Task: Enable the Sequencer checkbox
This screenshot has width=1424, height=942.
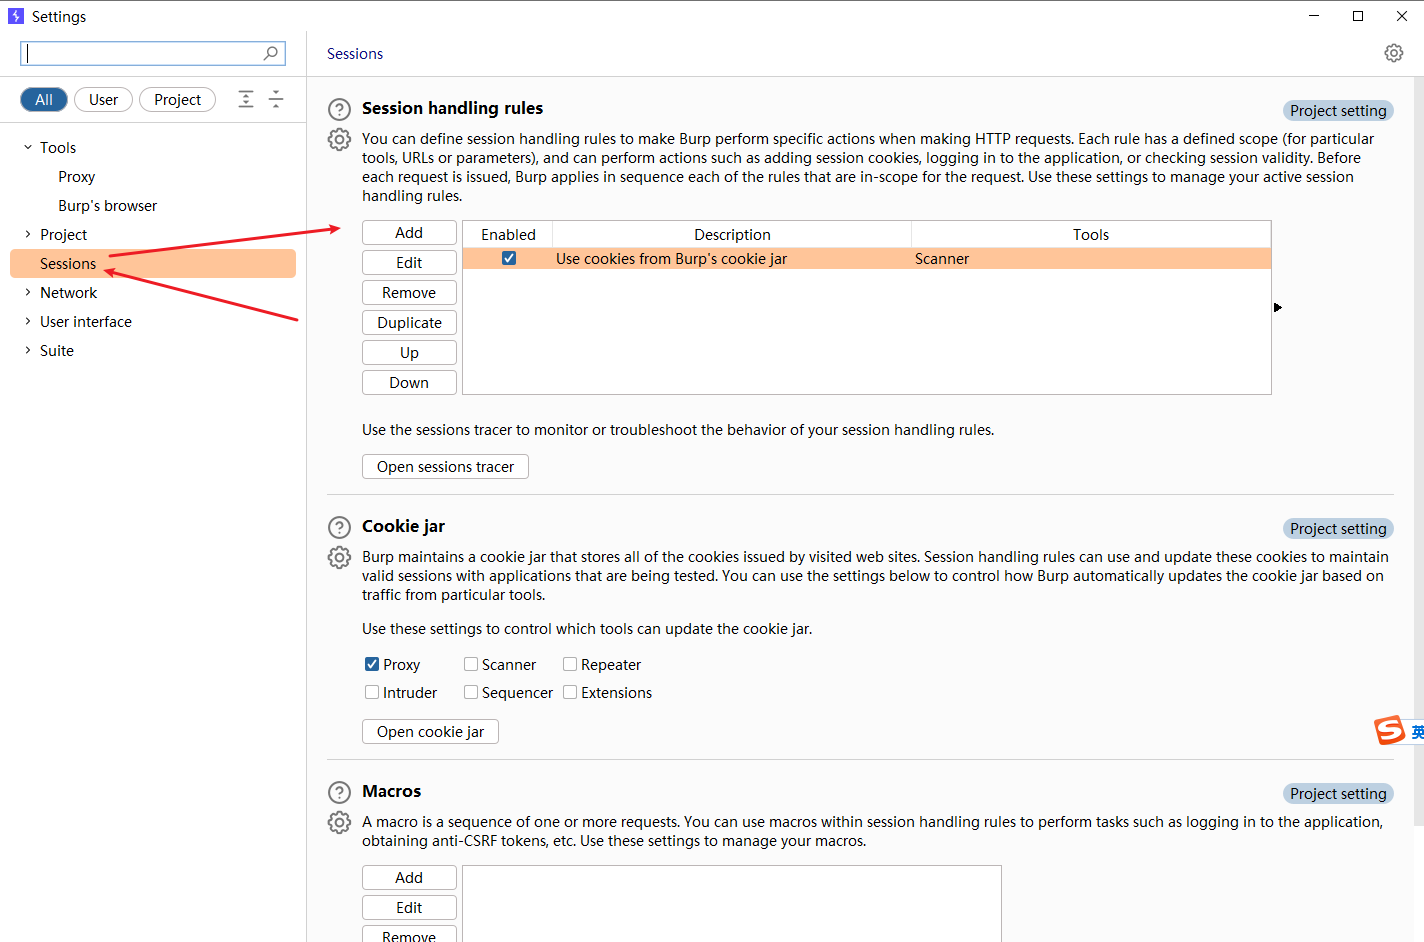Action: pyautogui.click(x=471, y=692)
